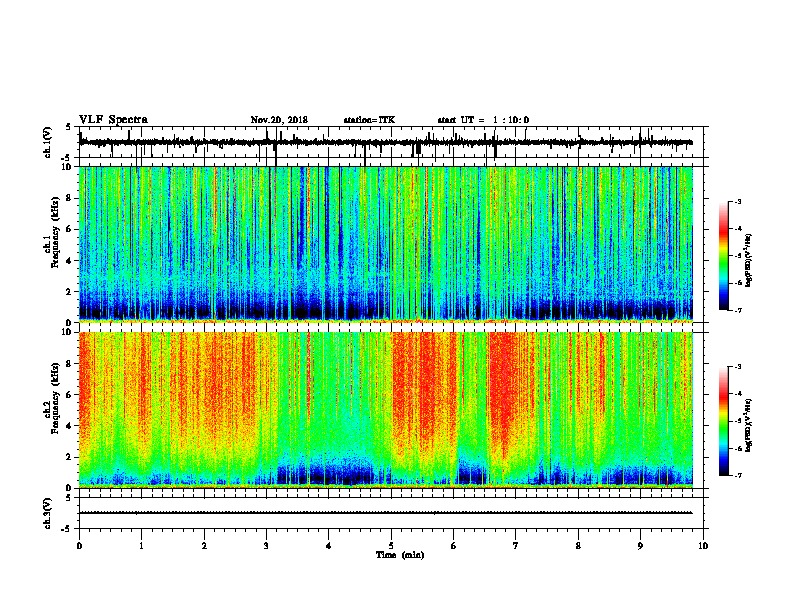
Task: Click the ch.1 top waveform trace panel
Action: 393,142
